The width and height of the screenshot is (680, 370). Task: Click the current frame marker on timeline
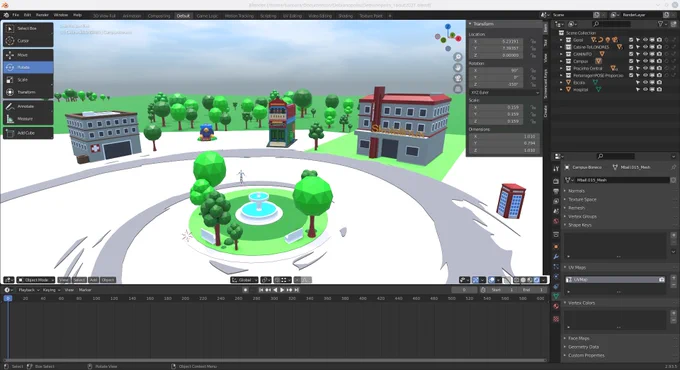(8, 298)
